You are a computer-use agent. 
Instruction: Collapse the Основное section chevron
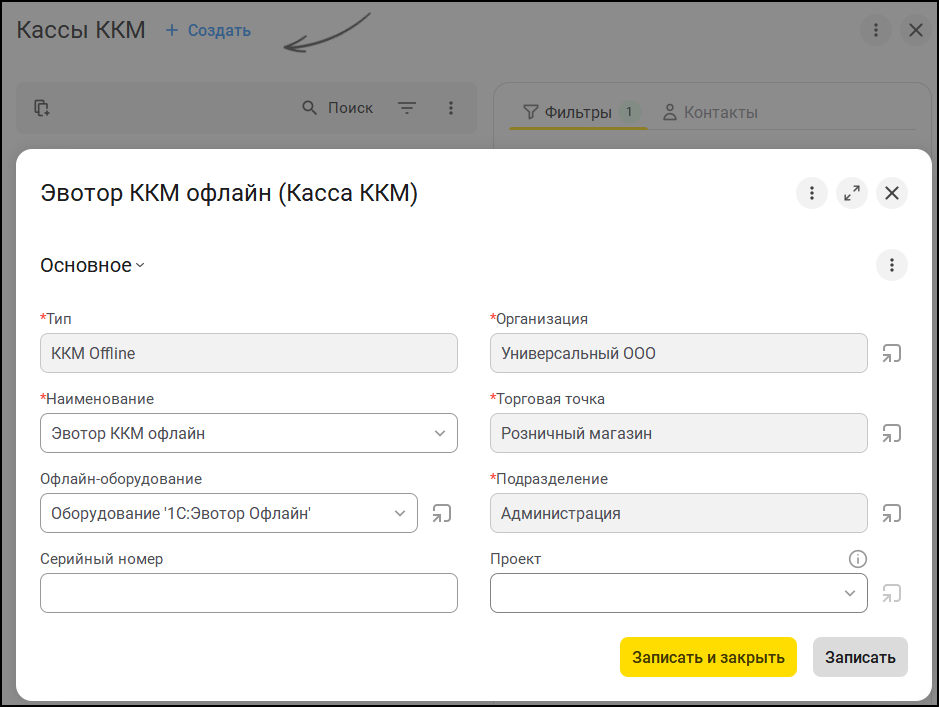(140, 265)
